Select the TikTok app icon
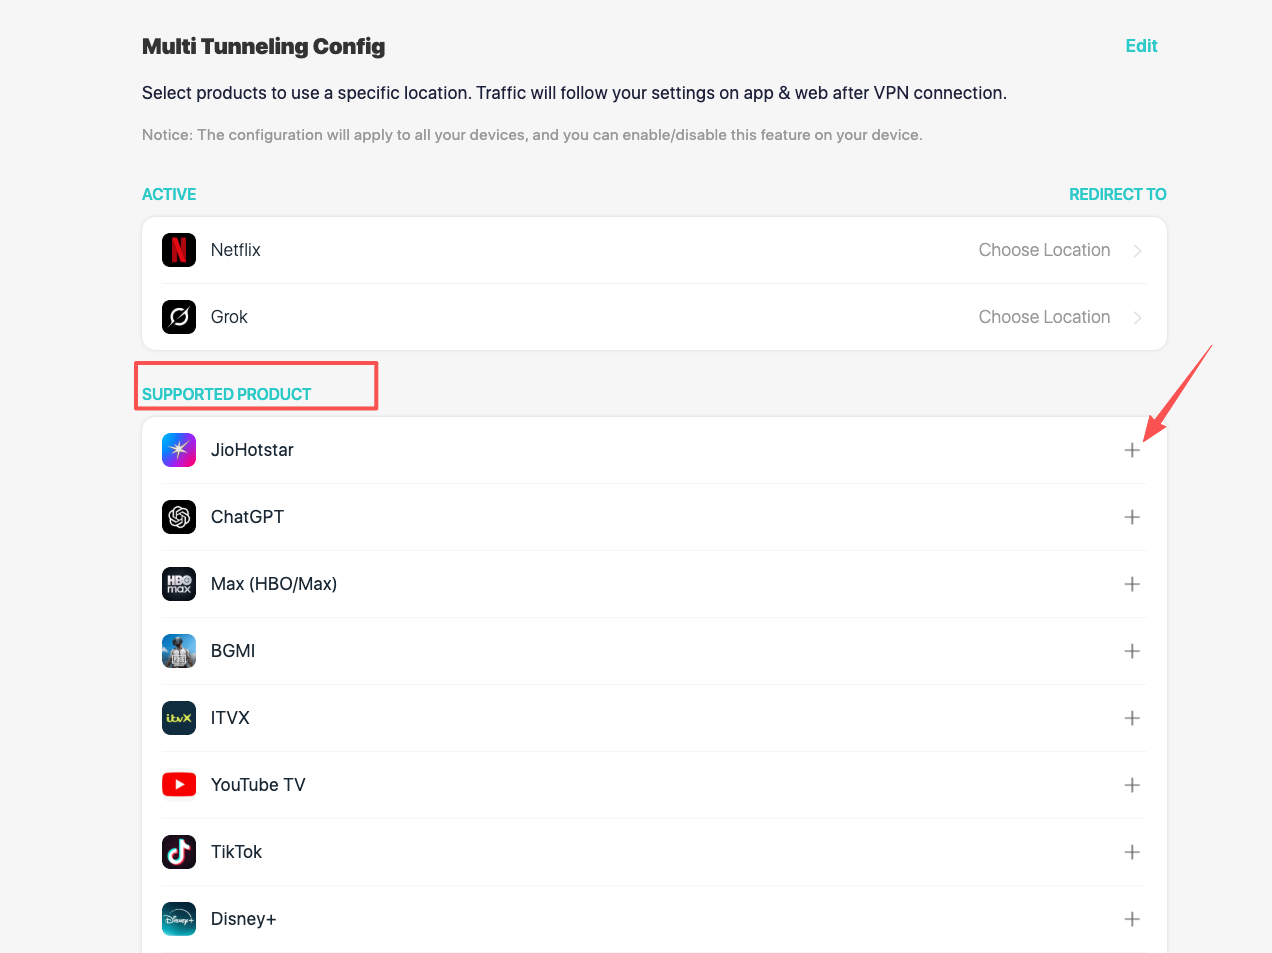The height and width of the screenshot is (953, 1272). 179,852
